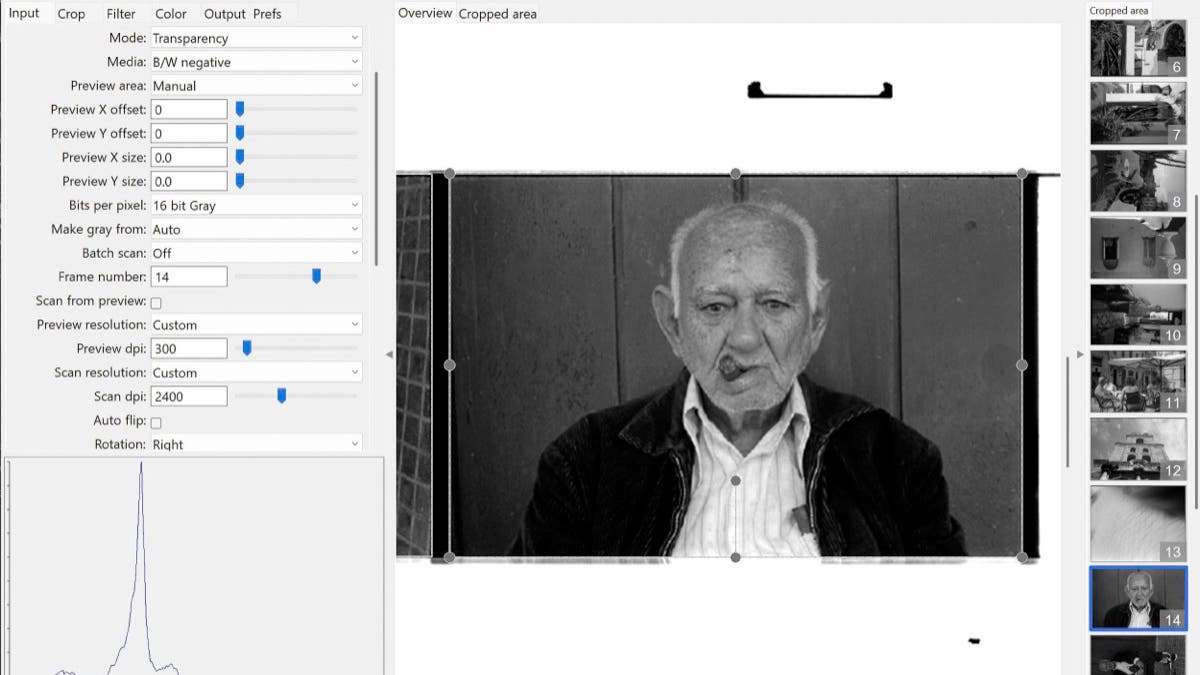Viewport: 1200px width, 675px height.
Task: Open the Rotation dropdown
Action: pyautogui.click(x=256, y=443)
